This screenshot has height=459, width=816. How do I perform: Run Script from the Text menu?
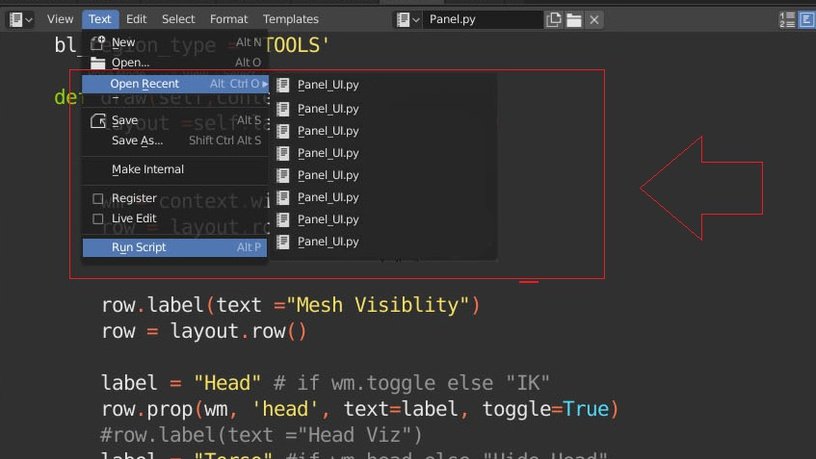(x=175, y=248)
